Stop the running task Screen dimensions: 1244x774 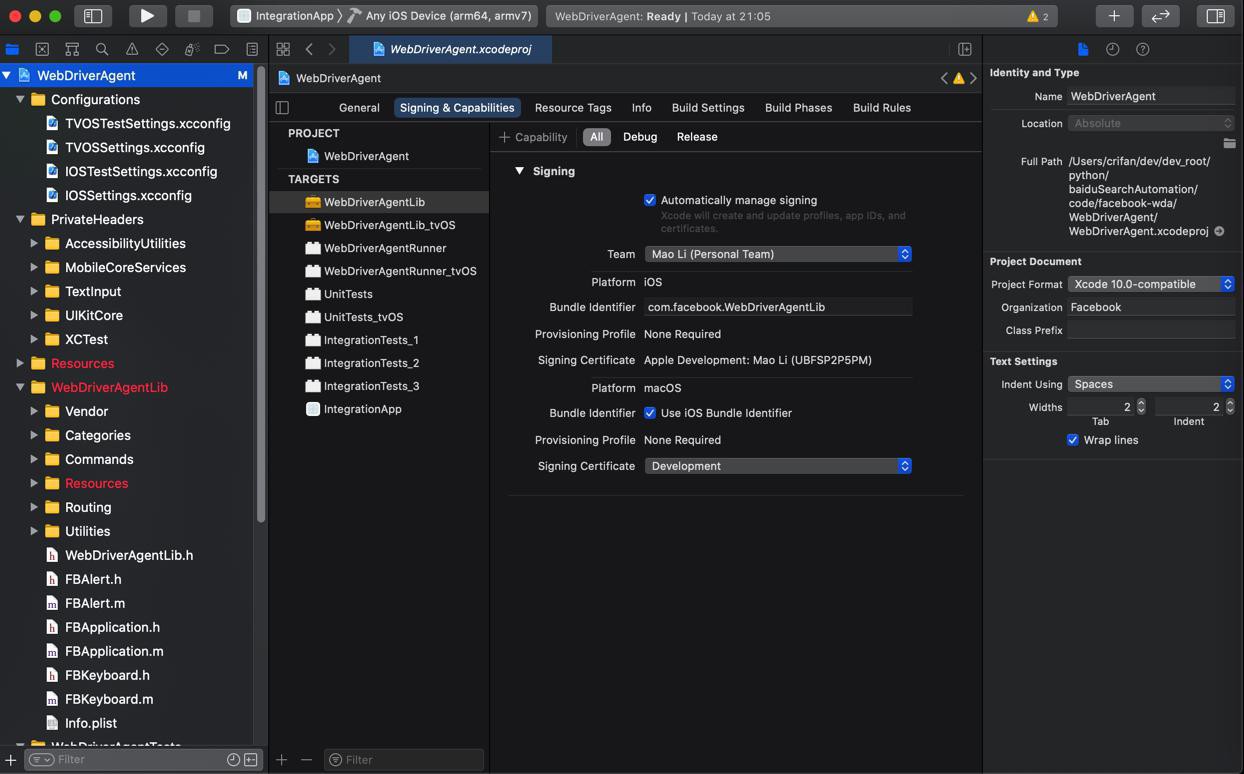pyautogui.click(x=194, y=16)
